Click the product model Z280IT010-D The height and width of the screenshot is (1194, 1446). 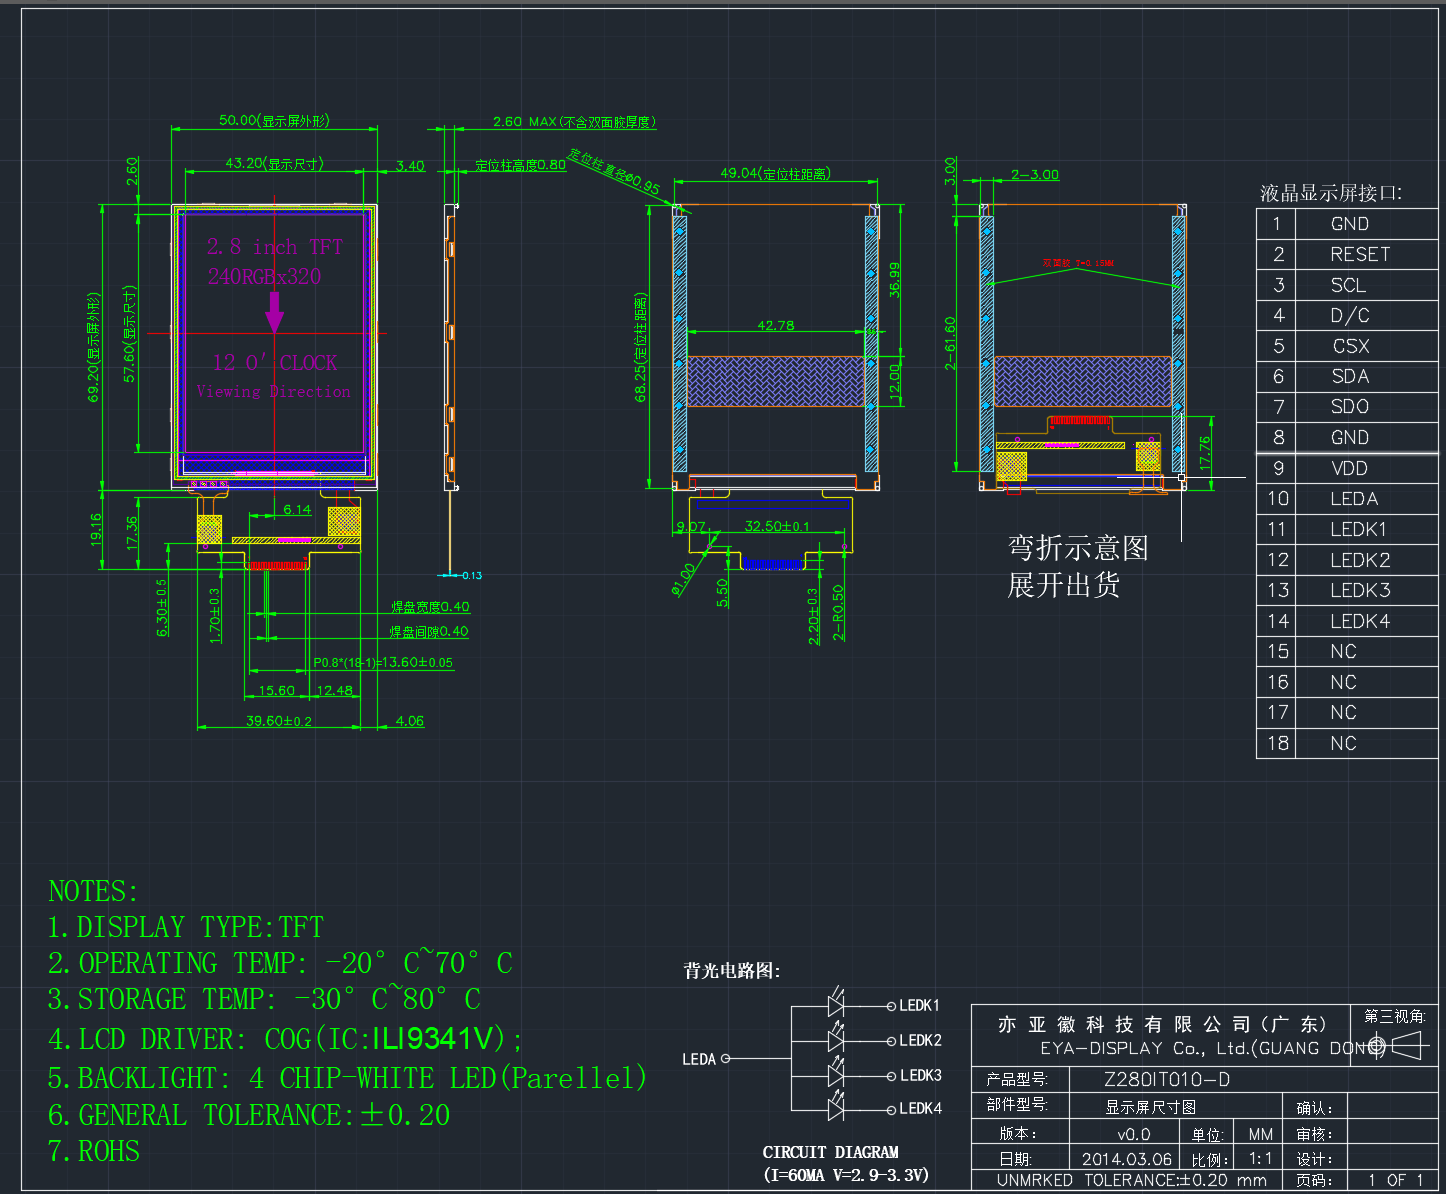point(1167,1080)
